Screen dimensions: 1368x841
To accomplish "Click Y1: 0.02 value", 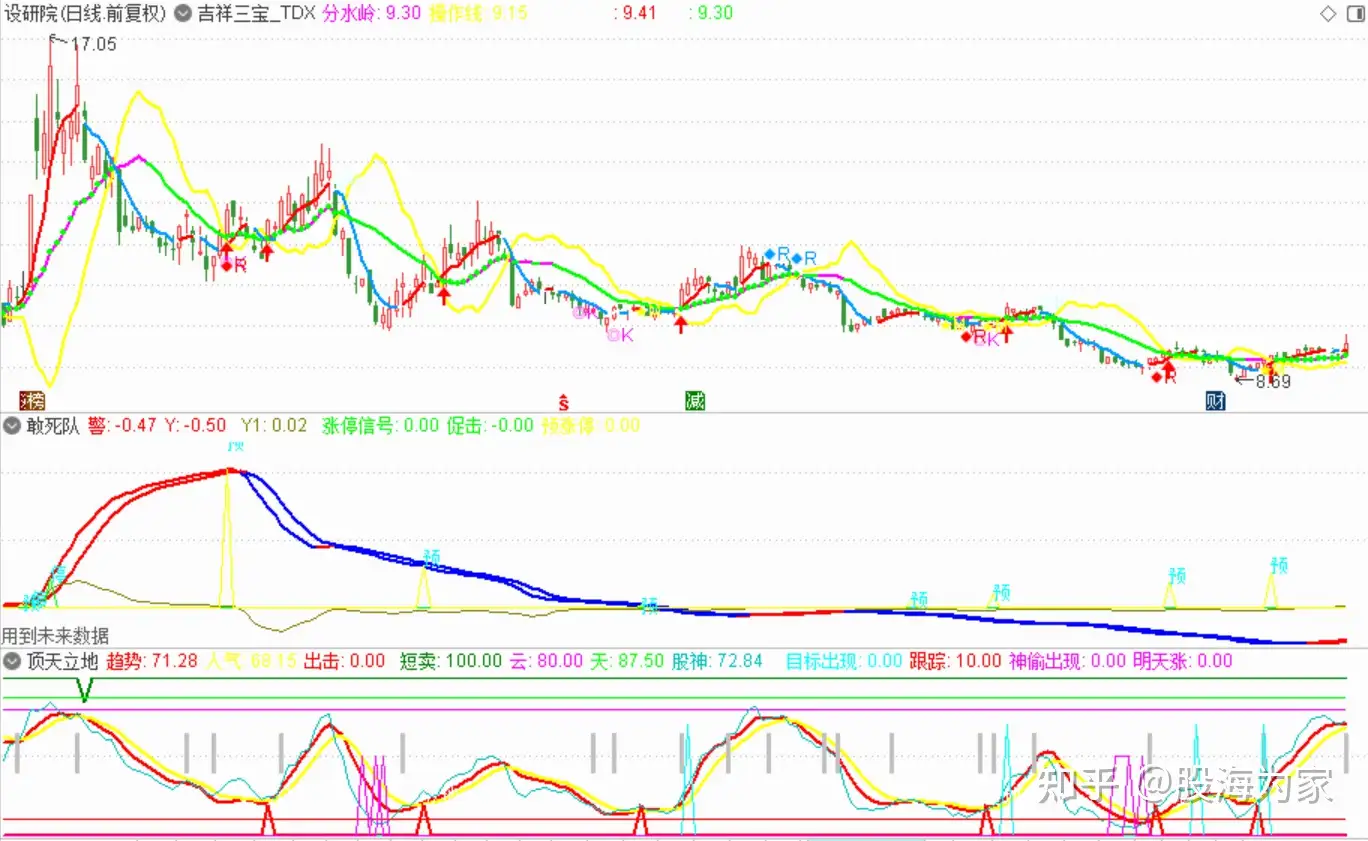I will click(272, 425).
